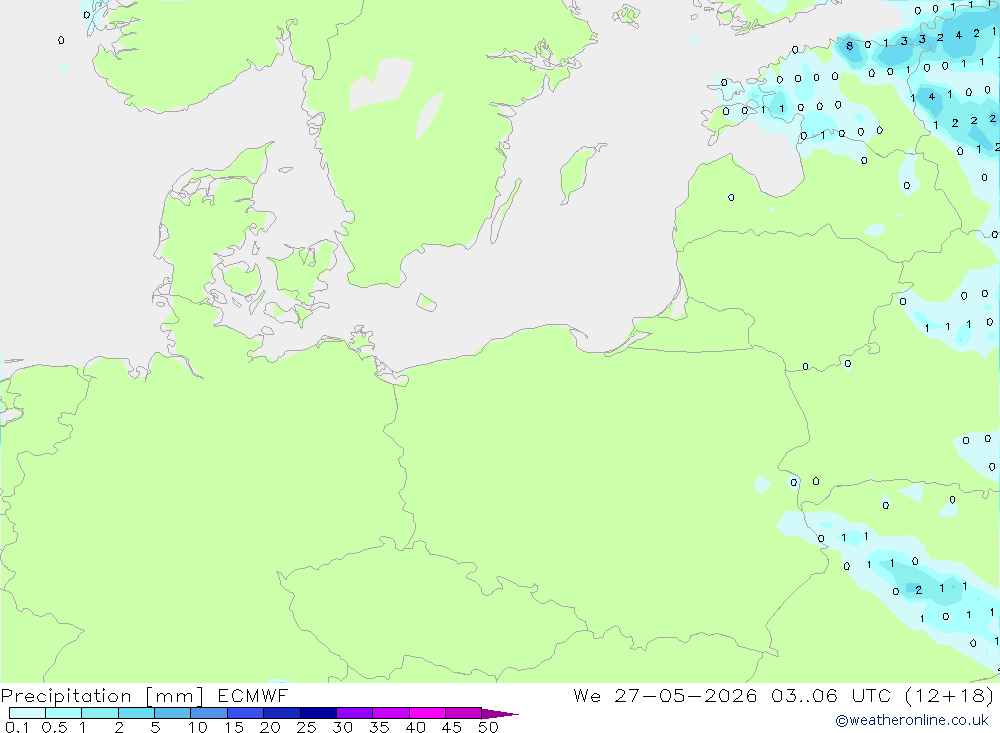Click the 40–45 mm magenta legend box
1000x733 pixels.
(x=427, y=713)
